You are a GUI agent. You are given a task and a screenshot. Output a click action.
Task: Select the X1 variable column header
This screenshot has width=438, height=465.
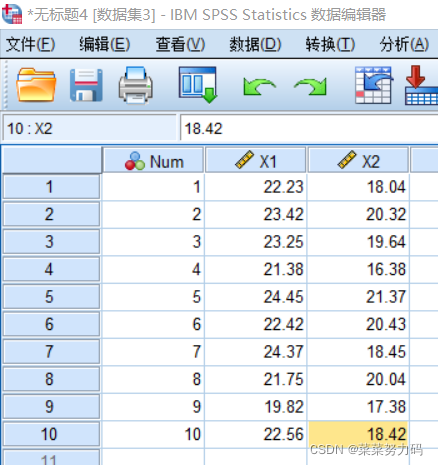coord(255,161)
